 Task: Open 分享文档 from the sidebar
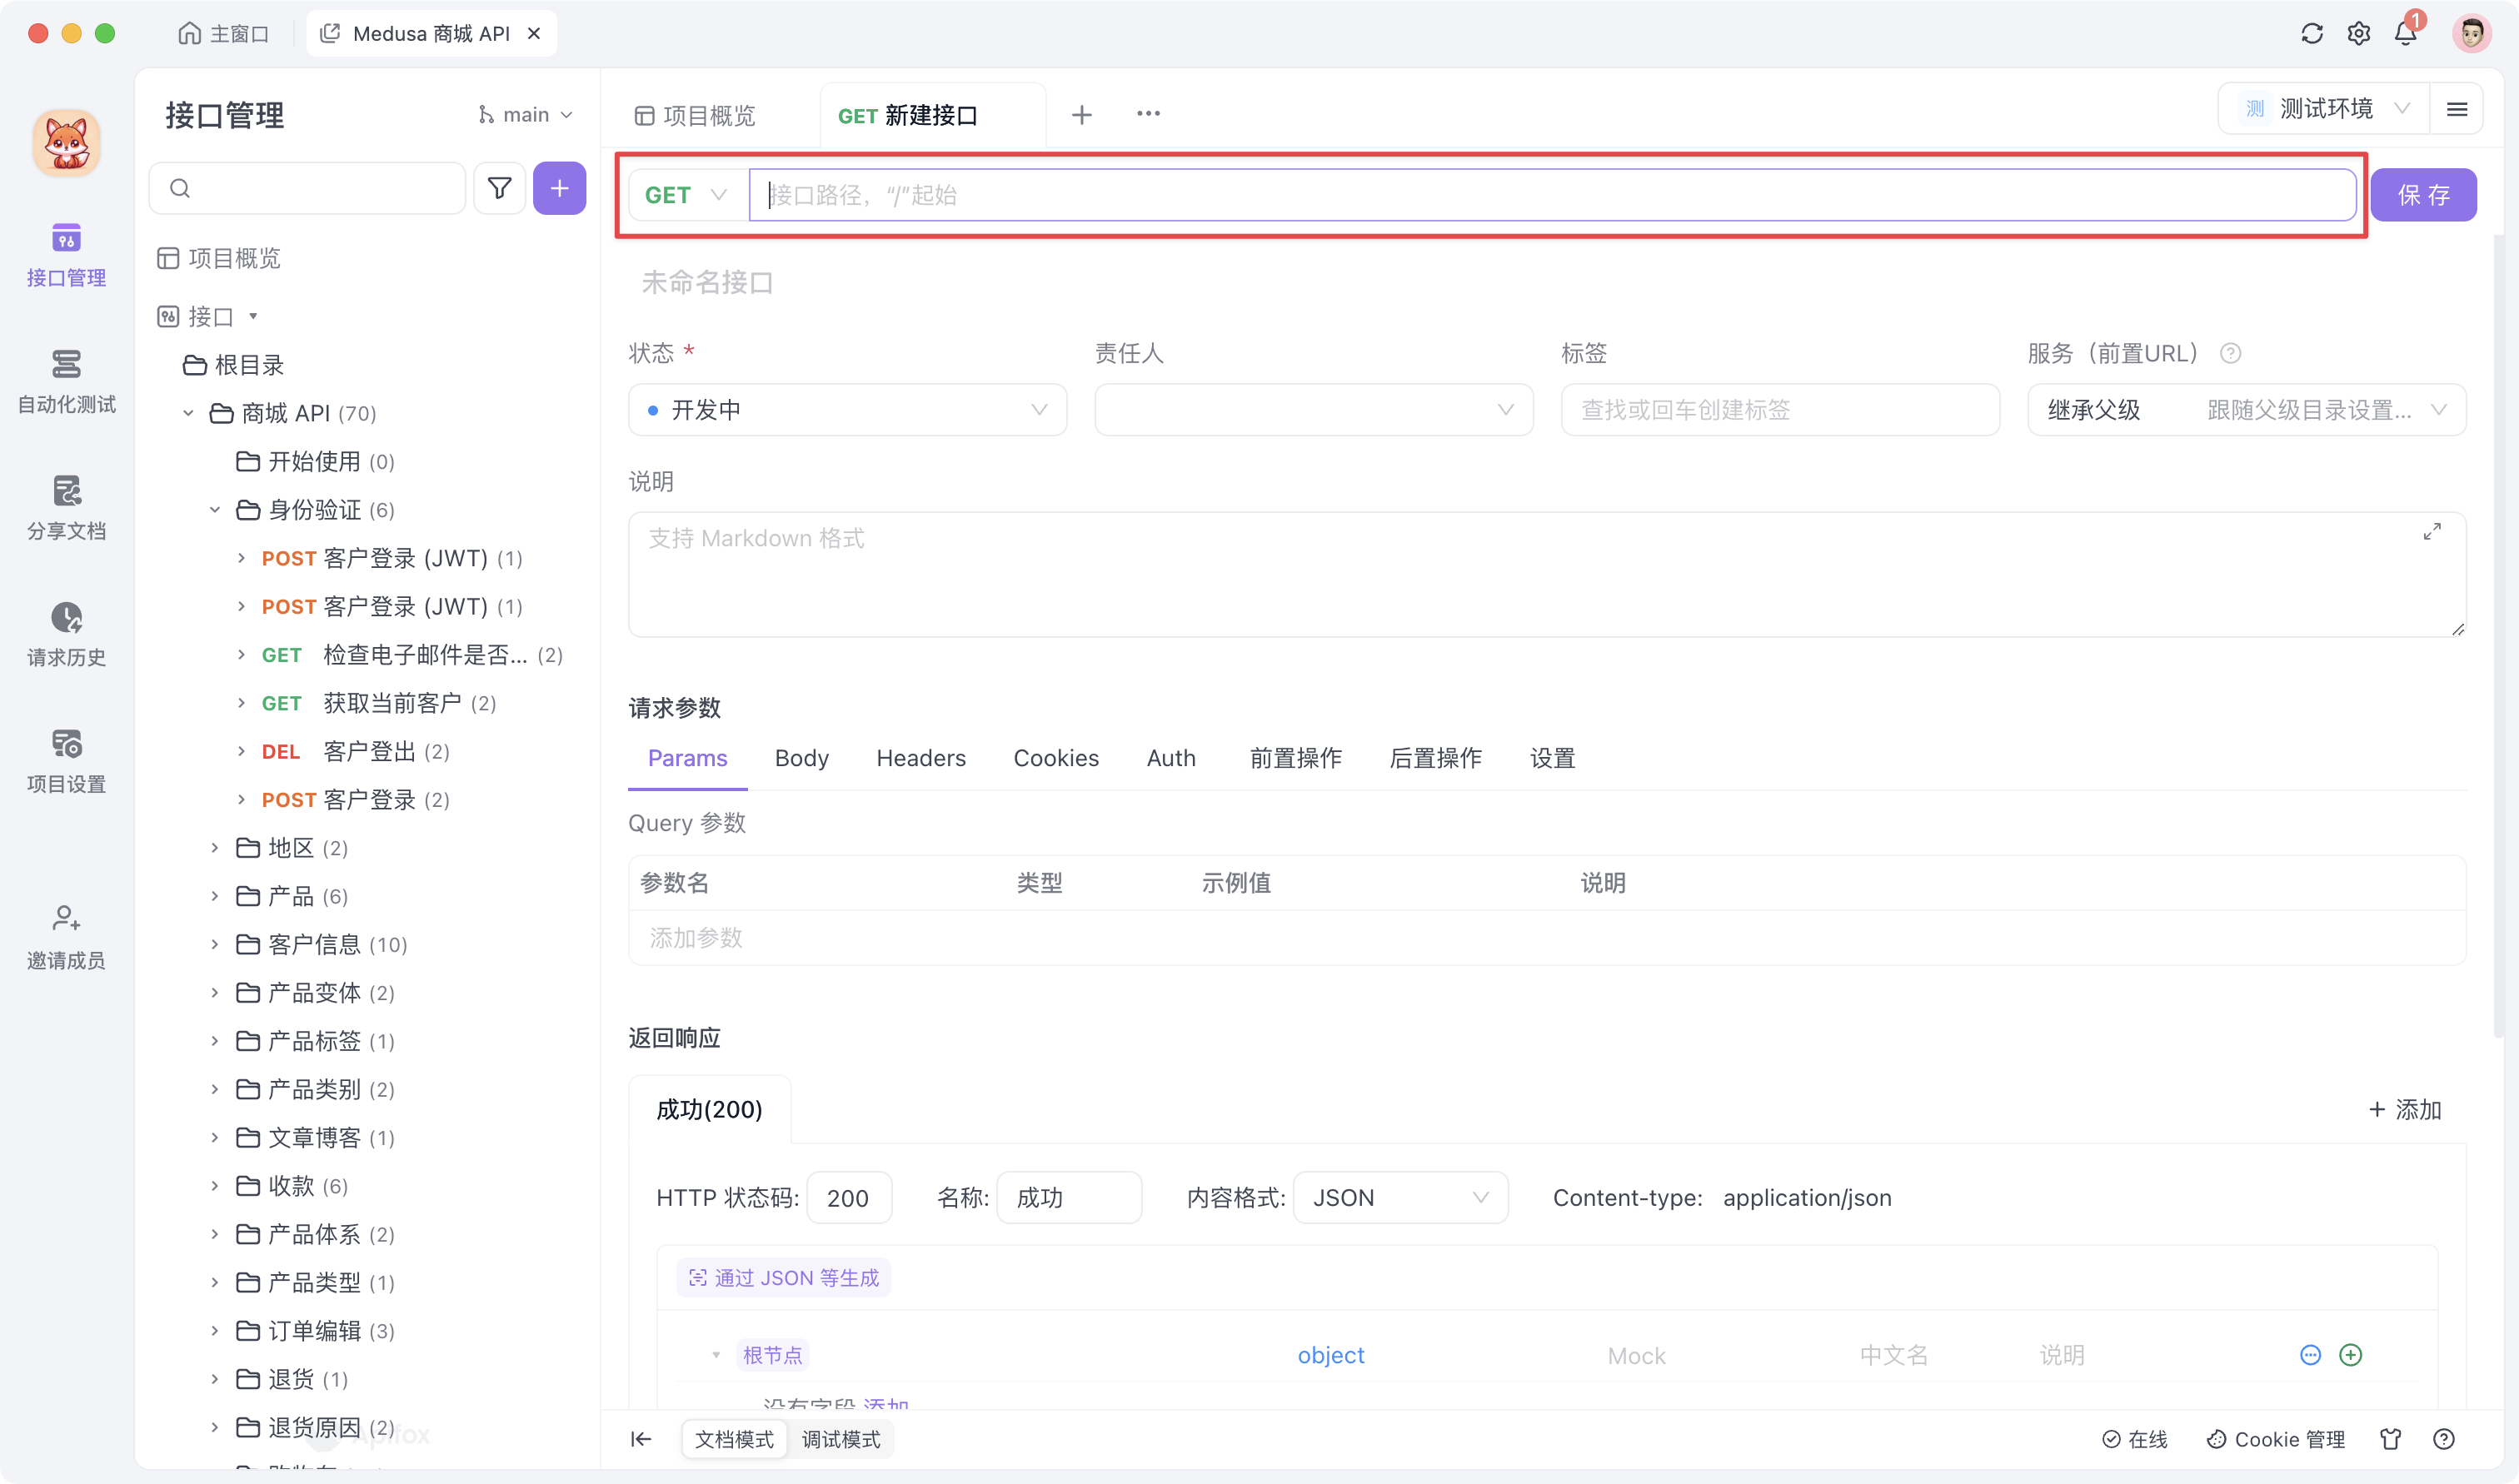click(x=66, y=506)
